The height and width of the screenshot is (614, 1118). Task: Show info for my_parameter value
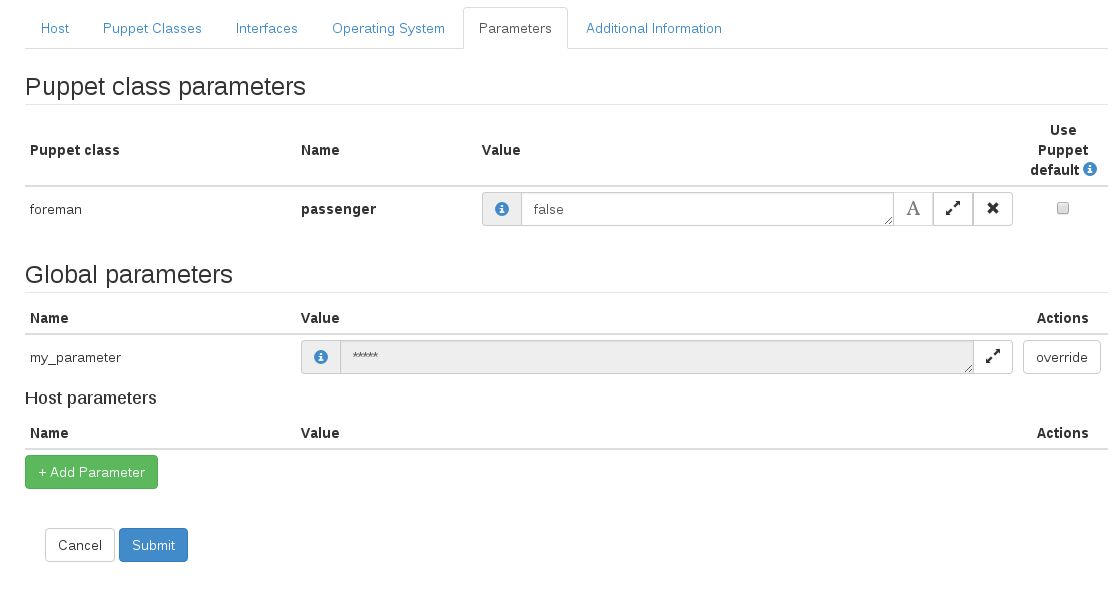tap(321, 357)
